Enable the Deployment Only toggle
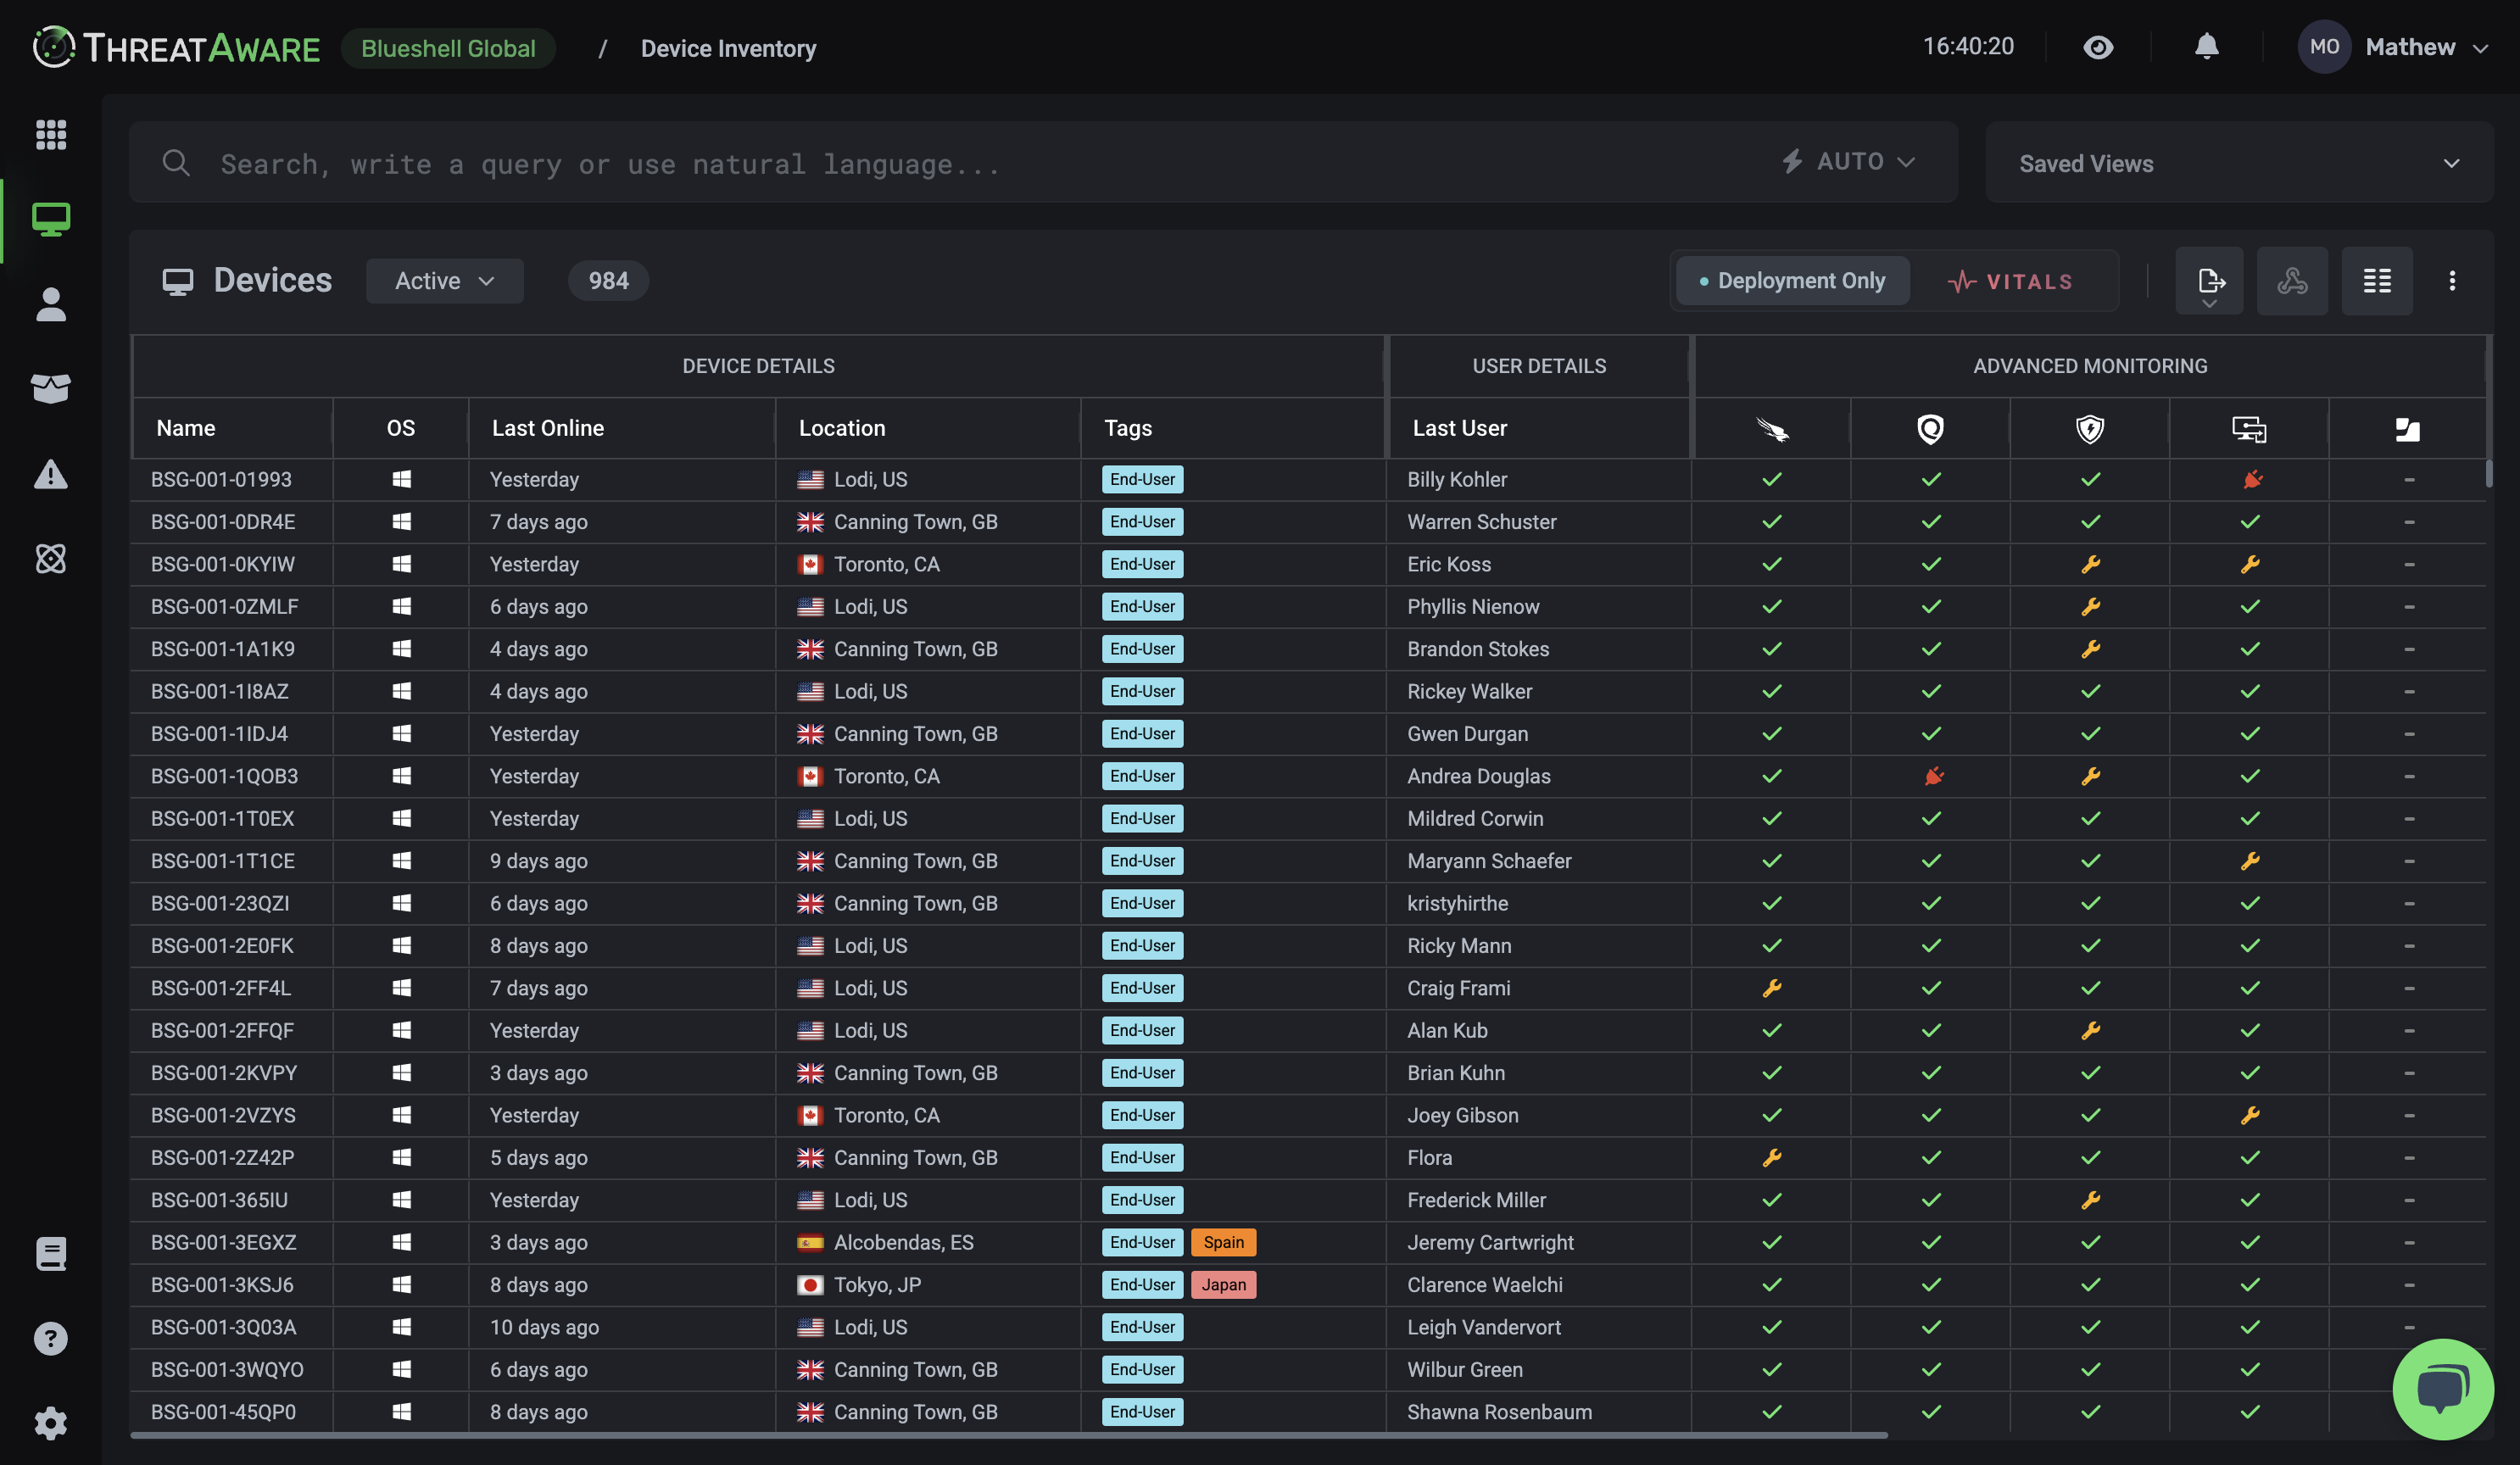This screenshot has height=1465, width=2520. (1791, 281)
